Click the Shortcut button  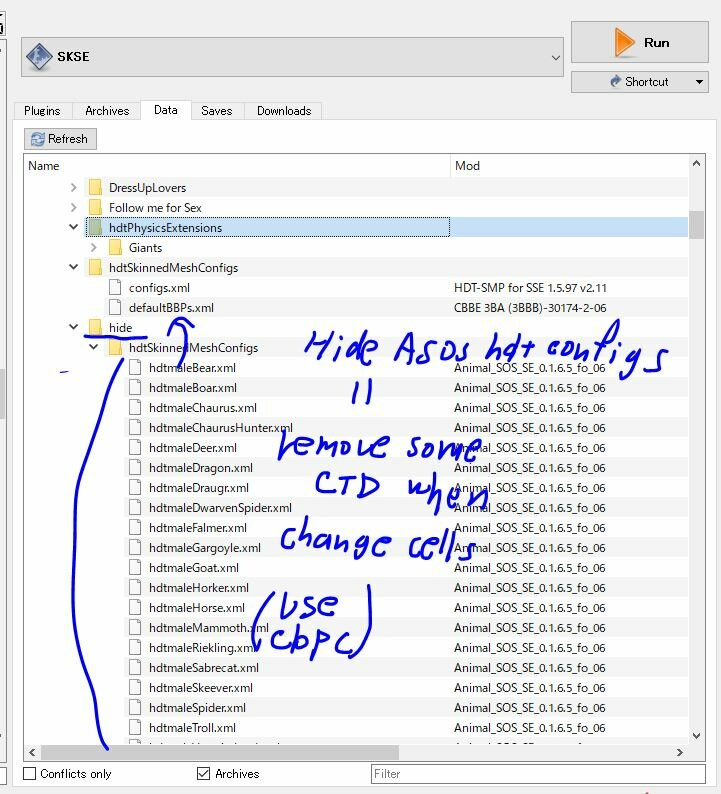pyautogui.click(x=640, y=82)
